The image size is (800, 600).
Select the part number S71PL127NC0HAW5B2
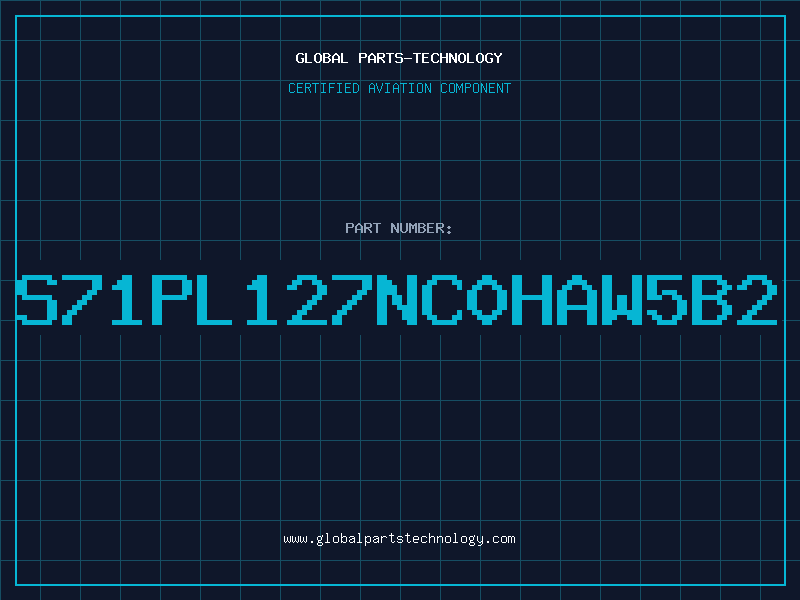pos(397,299)
